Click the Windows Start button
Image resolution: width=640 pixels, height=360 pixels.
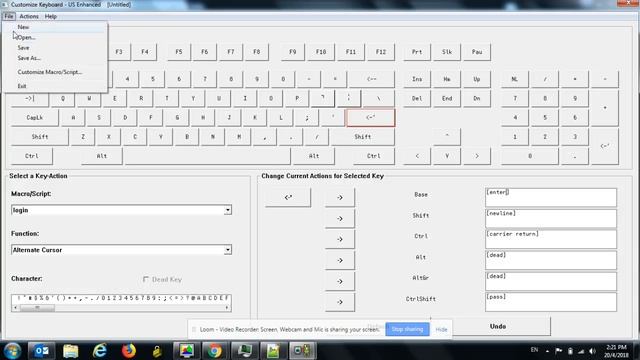click(x=12, y=351)
